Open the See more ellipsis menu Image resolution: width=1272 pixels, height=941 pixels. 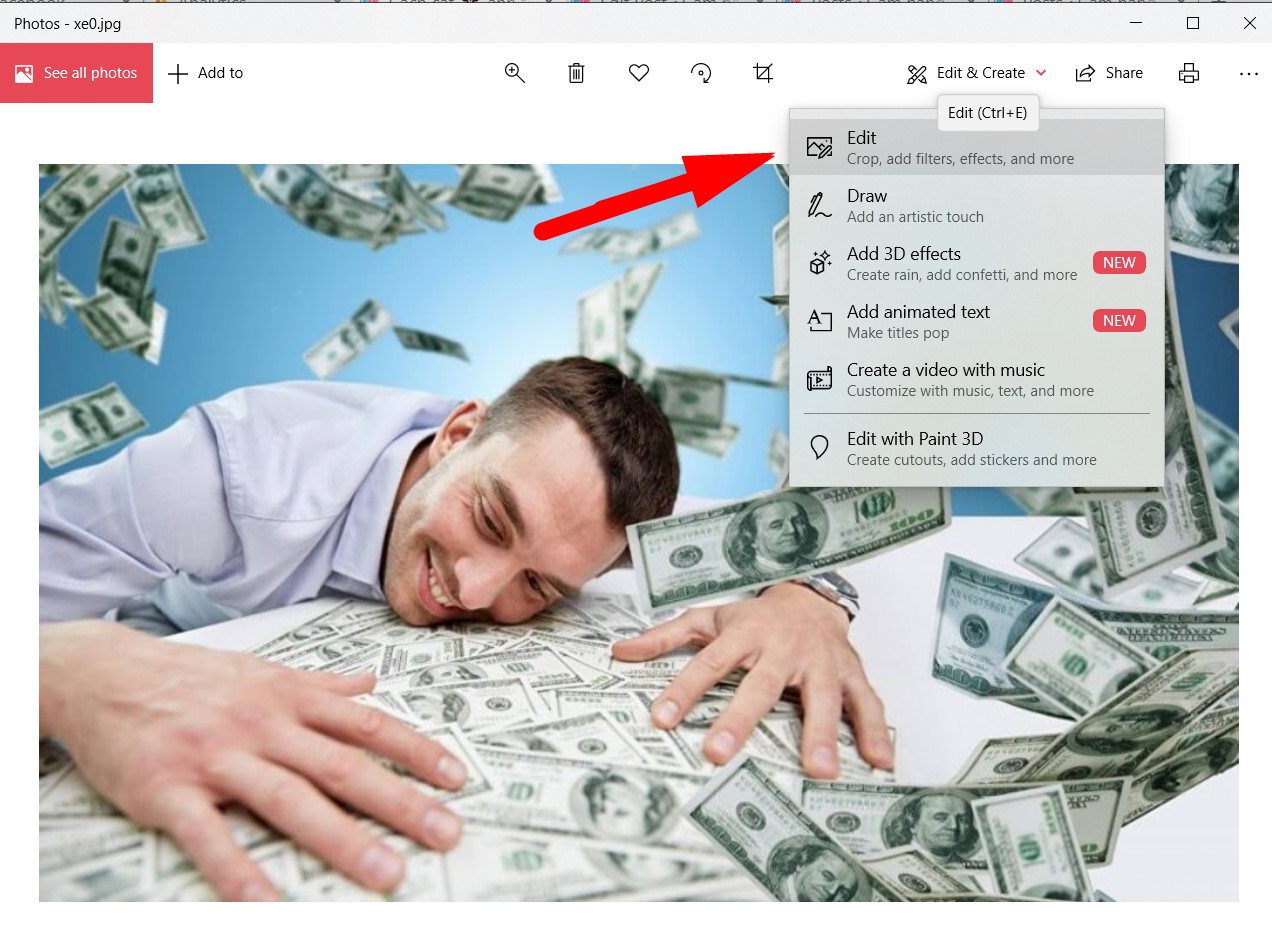tap(1248, 73)
